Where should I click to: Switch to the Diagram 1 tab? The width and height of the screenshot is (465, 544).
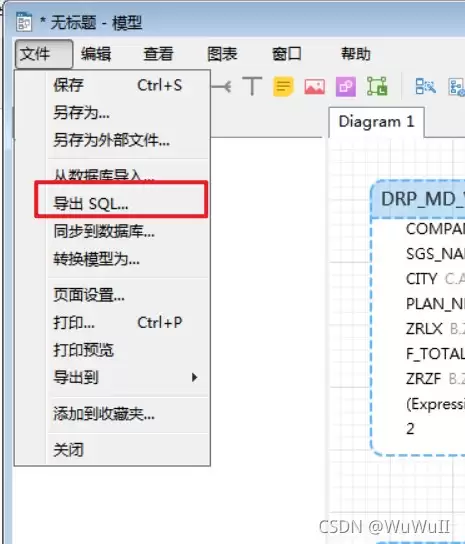pos(377,122)
